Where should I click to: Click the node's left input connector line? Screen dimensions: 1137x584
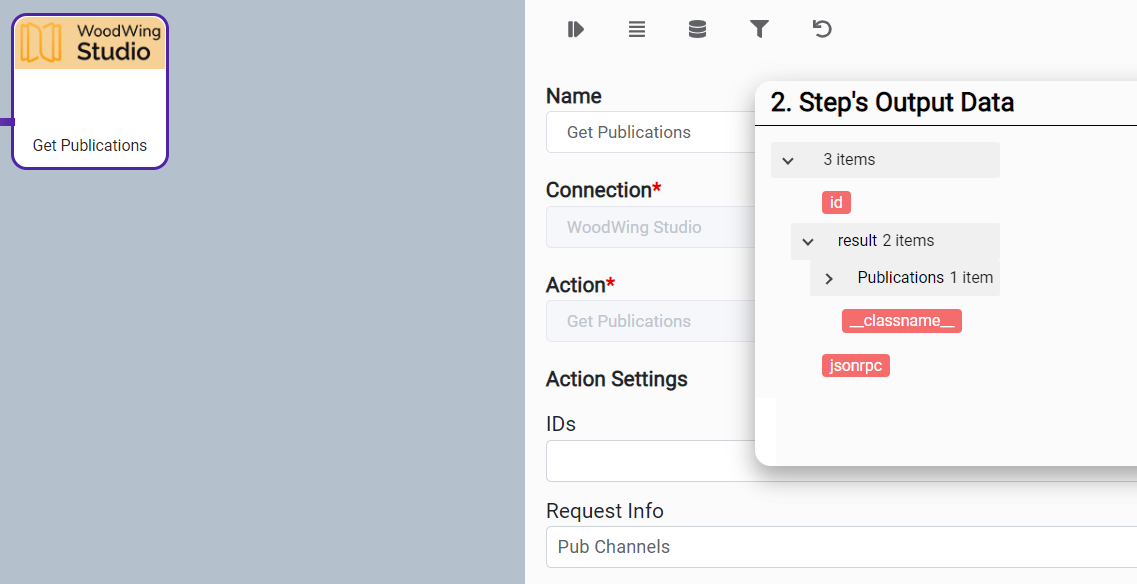pyautogui.click(x=6, y=122)
